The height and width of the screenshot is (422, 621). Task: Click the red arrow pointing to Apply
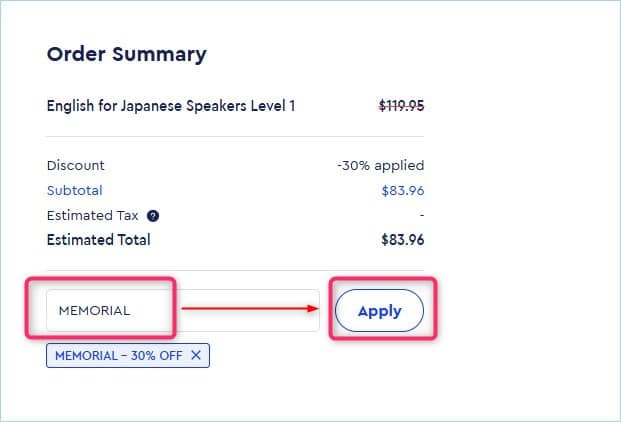click(x=250, y=308)
